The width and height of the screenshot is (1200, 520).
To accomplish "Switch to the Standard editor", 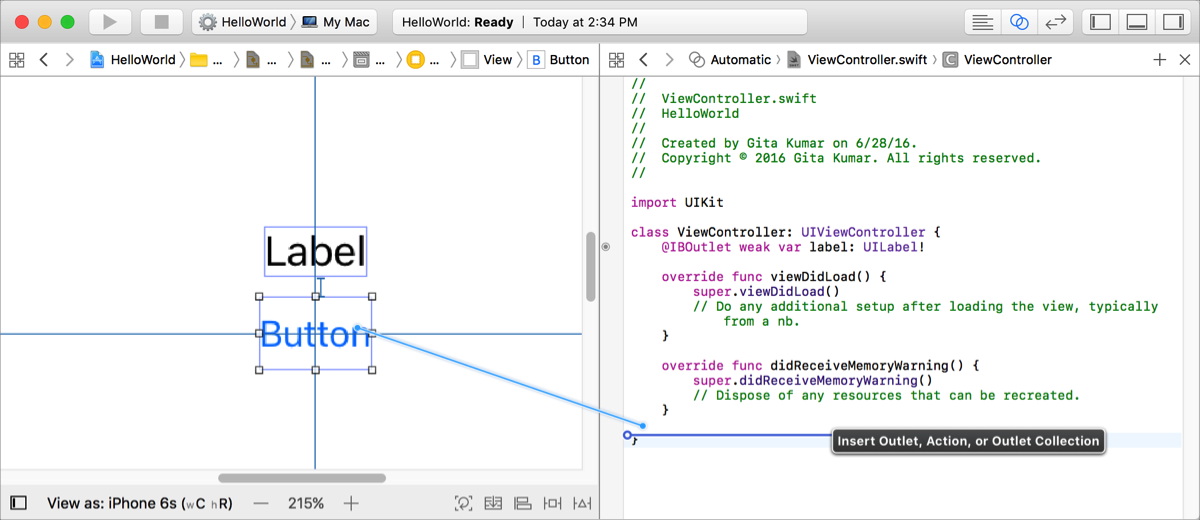I will 983,22.
